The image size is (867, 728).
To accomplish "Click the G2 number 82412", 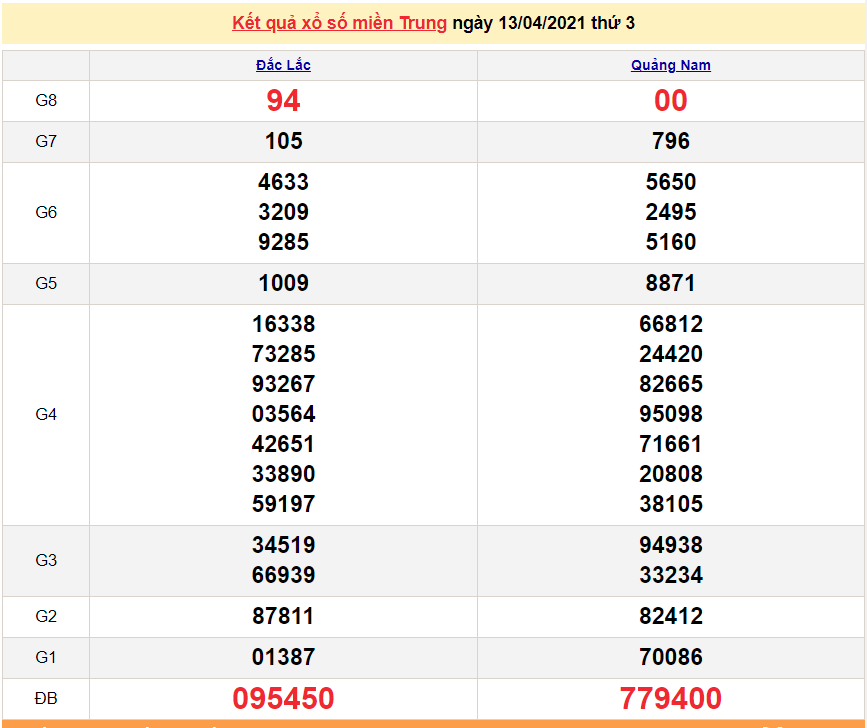I will [670, 616].
